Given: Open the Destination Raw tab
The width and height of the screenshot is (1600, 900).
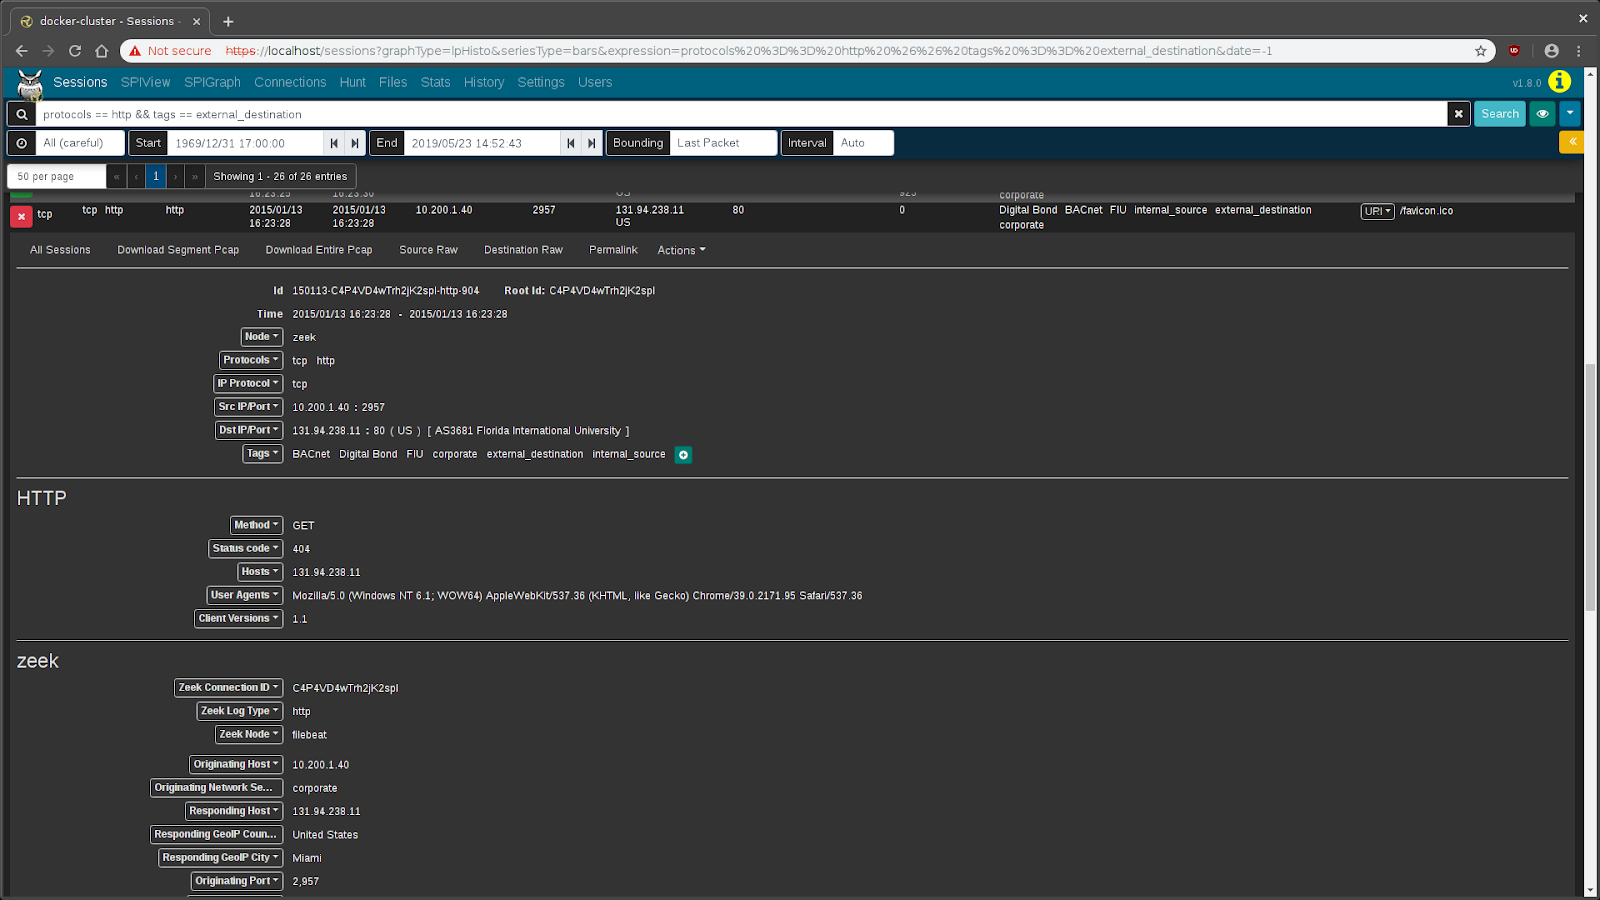Looking at the screenshot, I should tap(523, 250).
